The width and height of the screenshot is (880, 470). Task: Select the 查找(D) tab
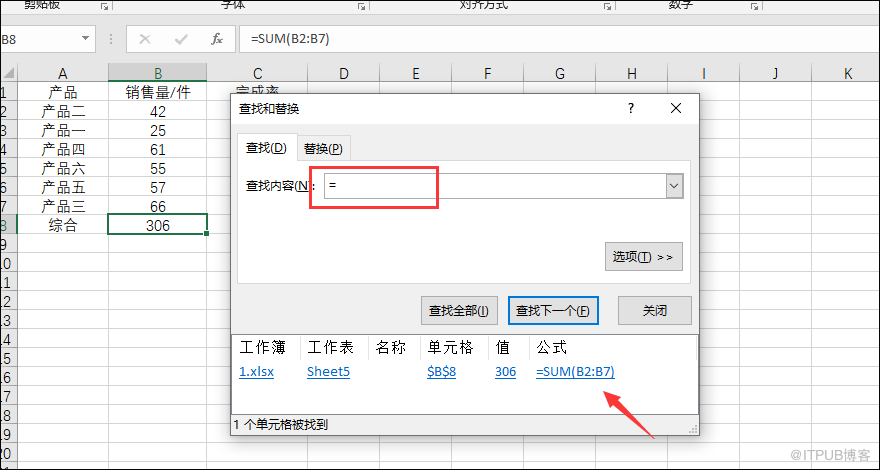click(266, 149)
